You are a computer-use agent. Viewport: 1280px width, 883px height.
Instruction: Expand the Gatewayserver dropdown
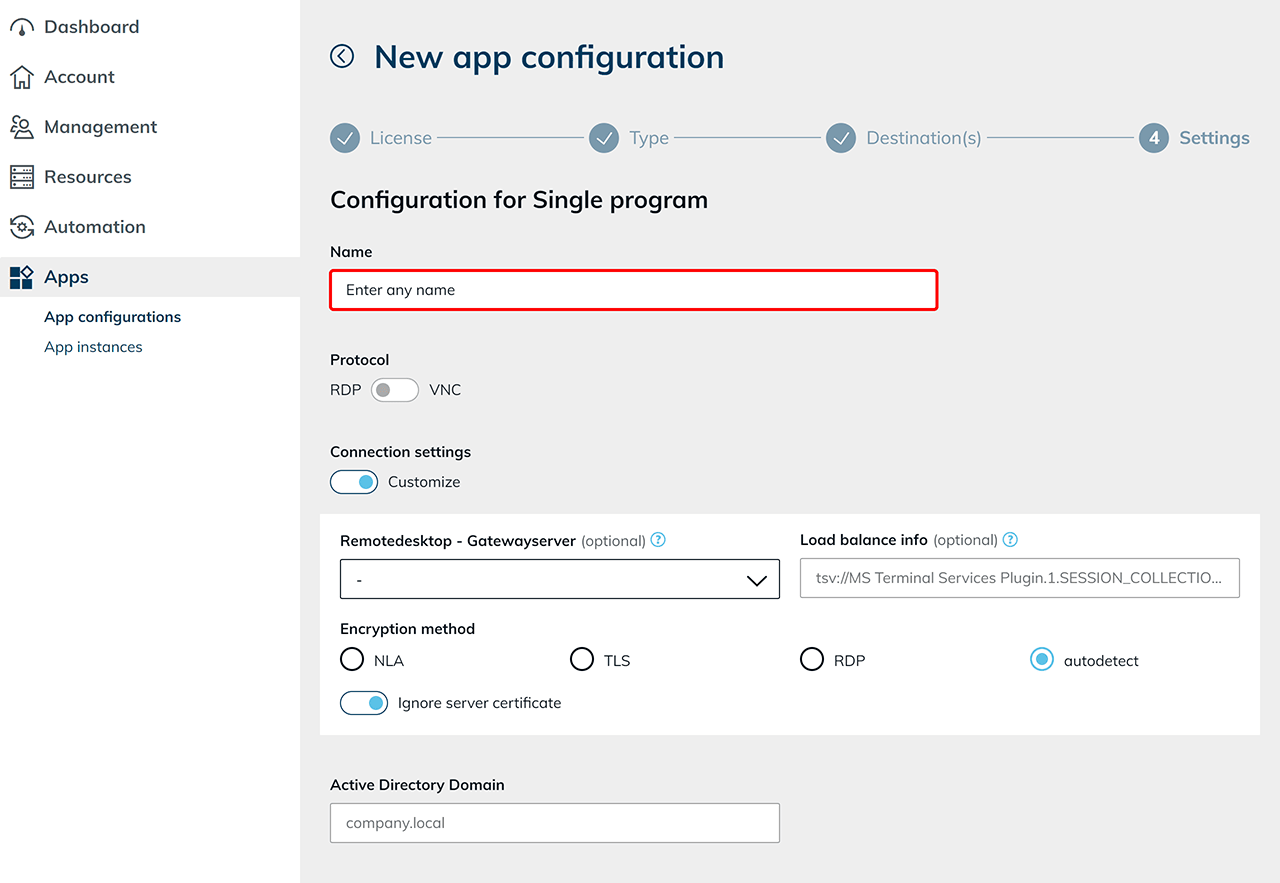559,579
